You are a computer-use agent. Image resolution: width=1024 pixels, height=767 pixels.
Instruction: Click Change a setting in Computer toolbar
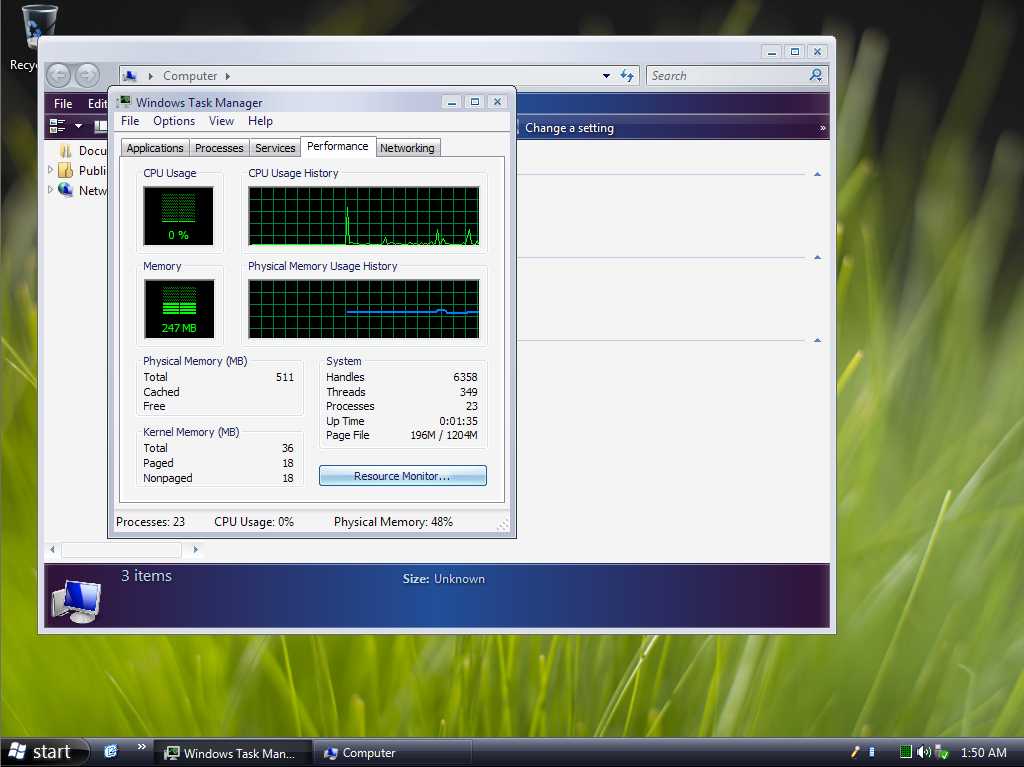[569, 128]
